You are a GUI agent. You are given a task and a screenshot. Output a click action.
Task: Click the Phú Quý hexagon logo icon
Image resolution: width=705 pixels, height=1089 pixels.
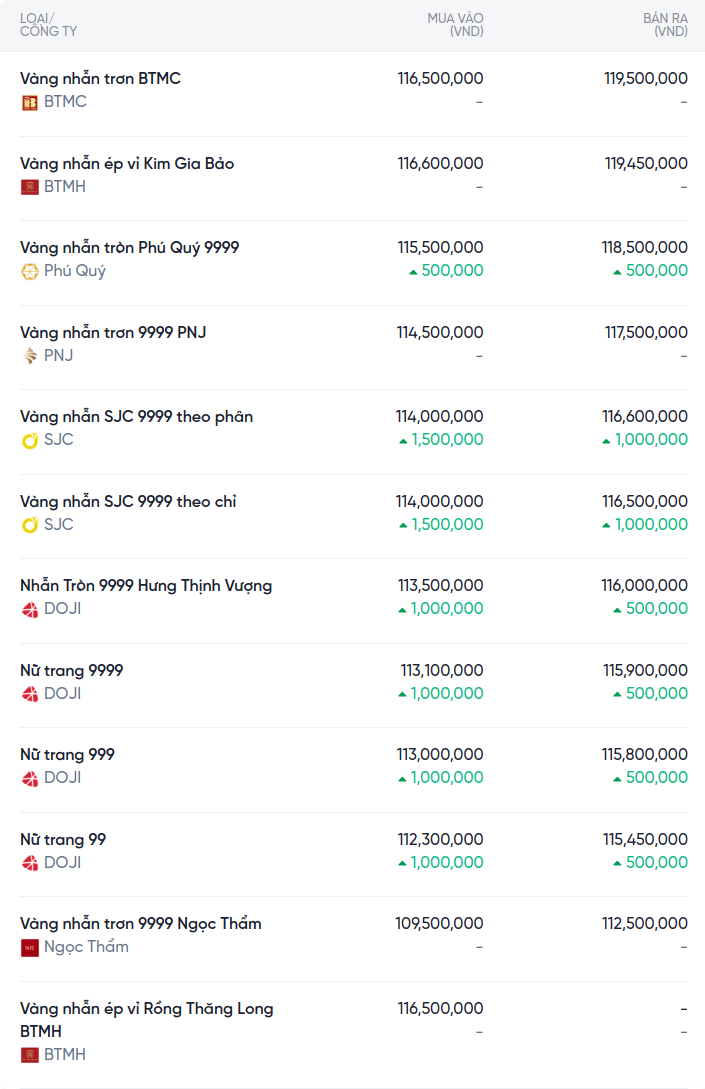tap(29, 272)
